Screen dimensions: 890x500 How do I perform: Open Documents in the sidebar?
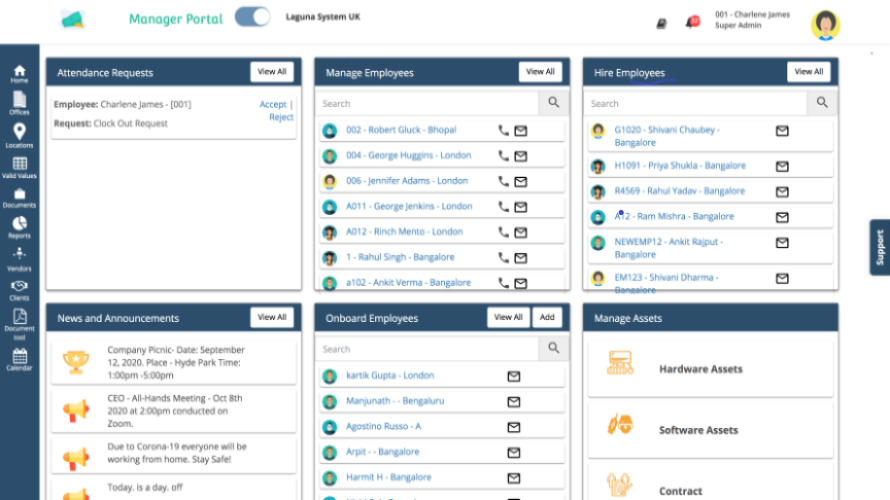[x=19, y=199]
